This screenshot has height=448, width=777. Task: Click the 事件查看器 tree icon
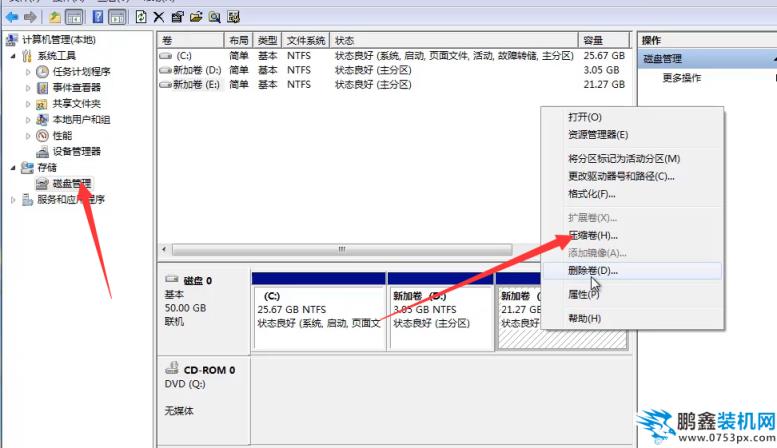click(43, 88)
